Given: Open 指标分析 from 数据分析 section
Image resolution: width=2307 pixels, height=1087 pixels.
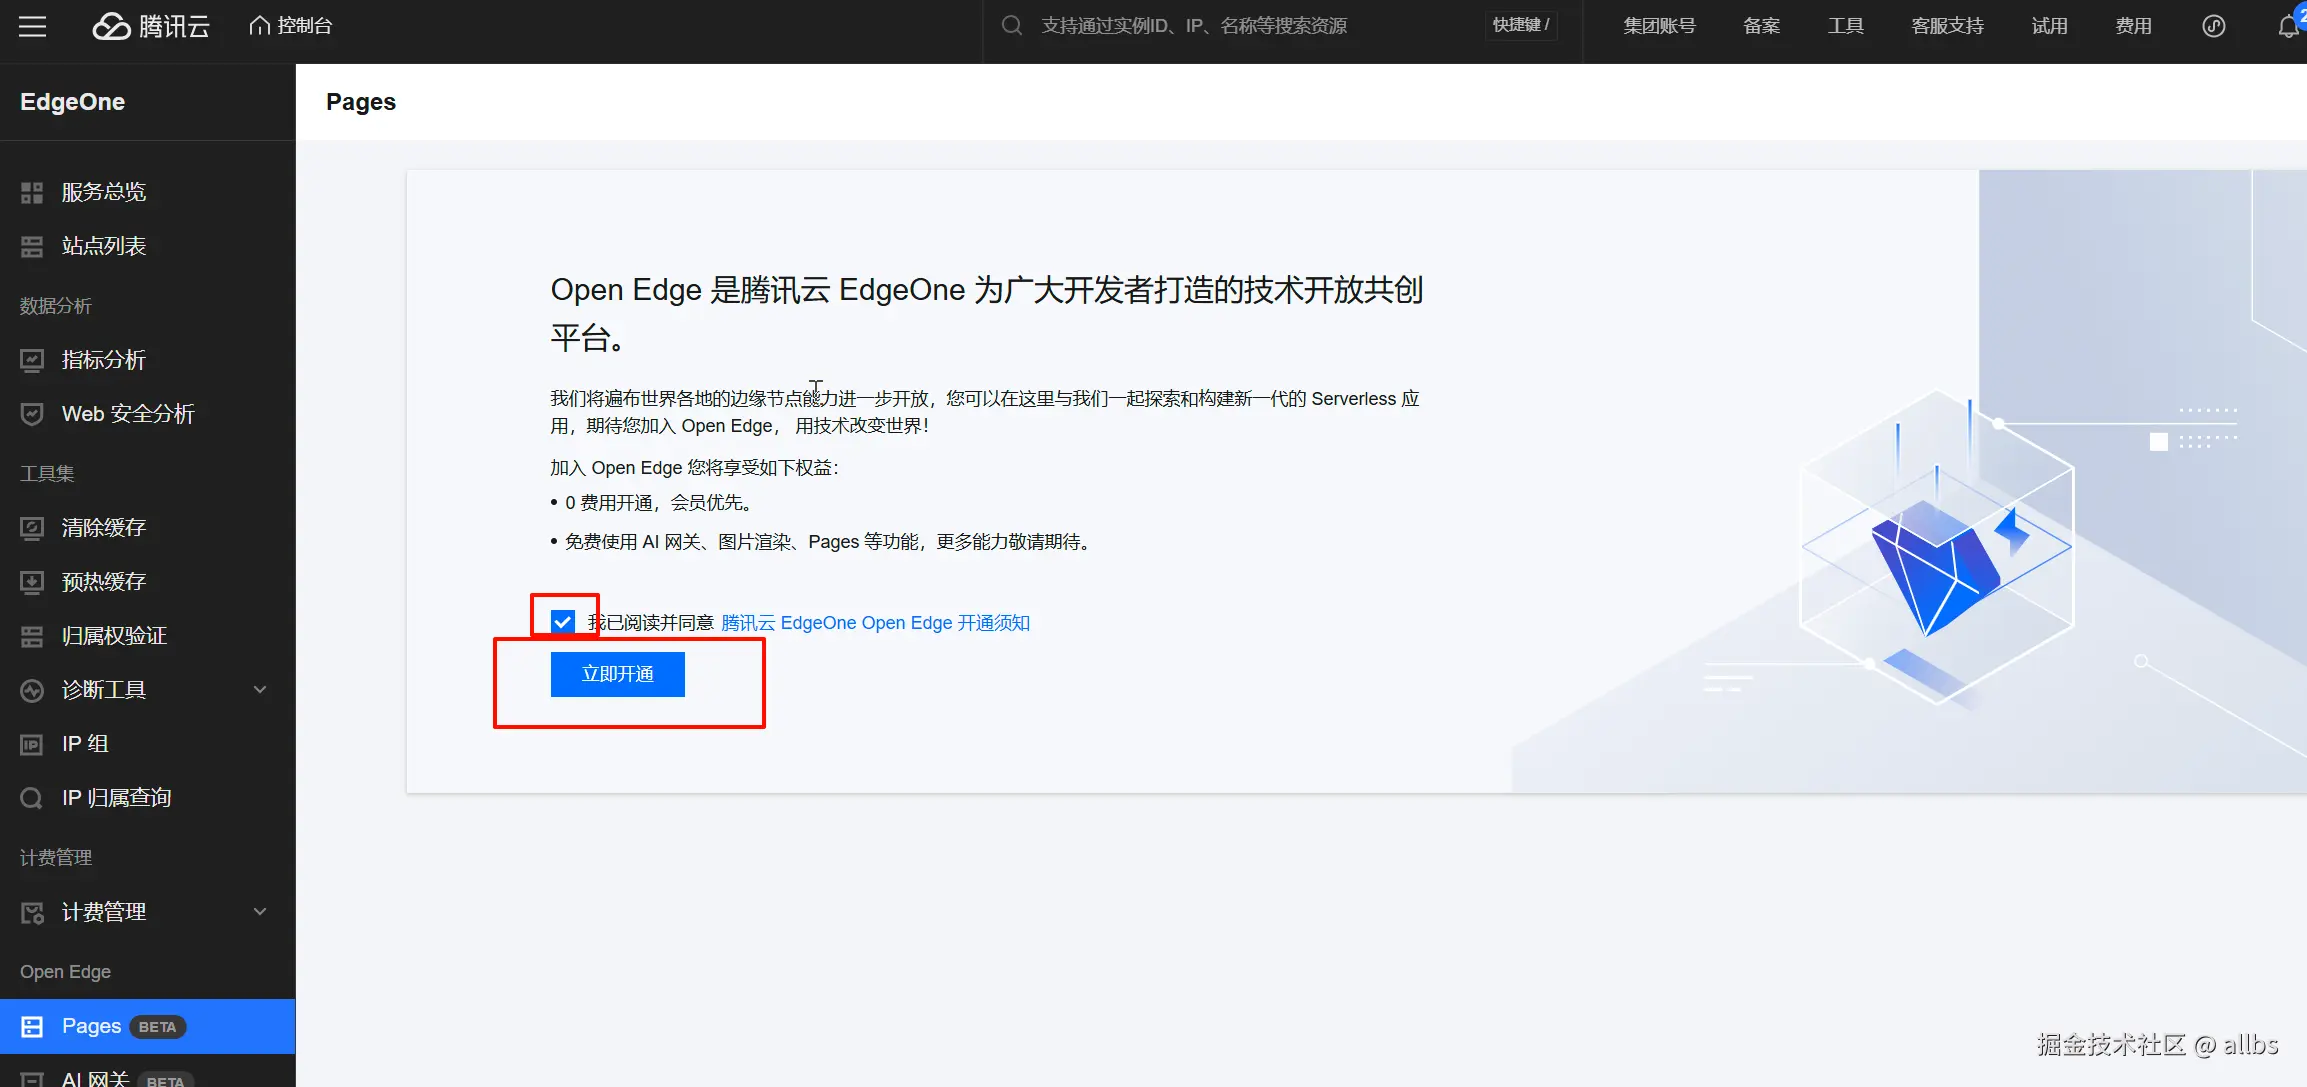Looking at the screenshot, I should point(104,359).
